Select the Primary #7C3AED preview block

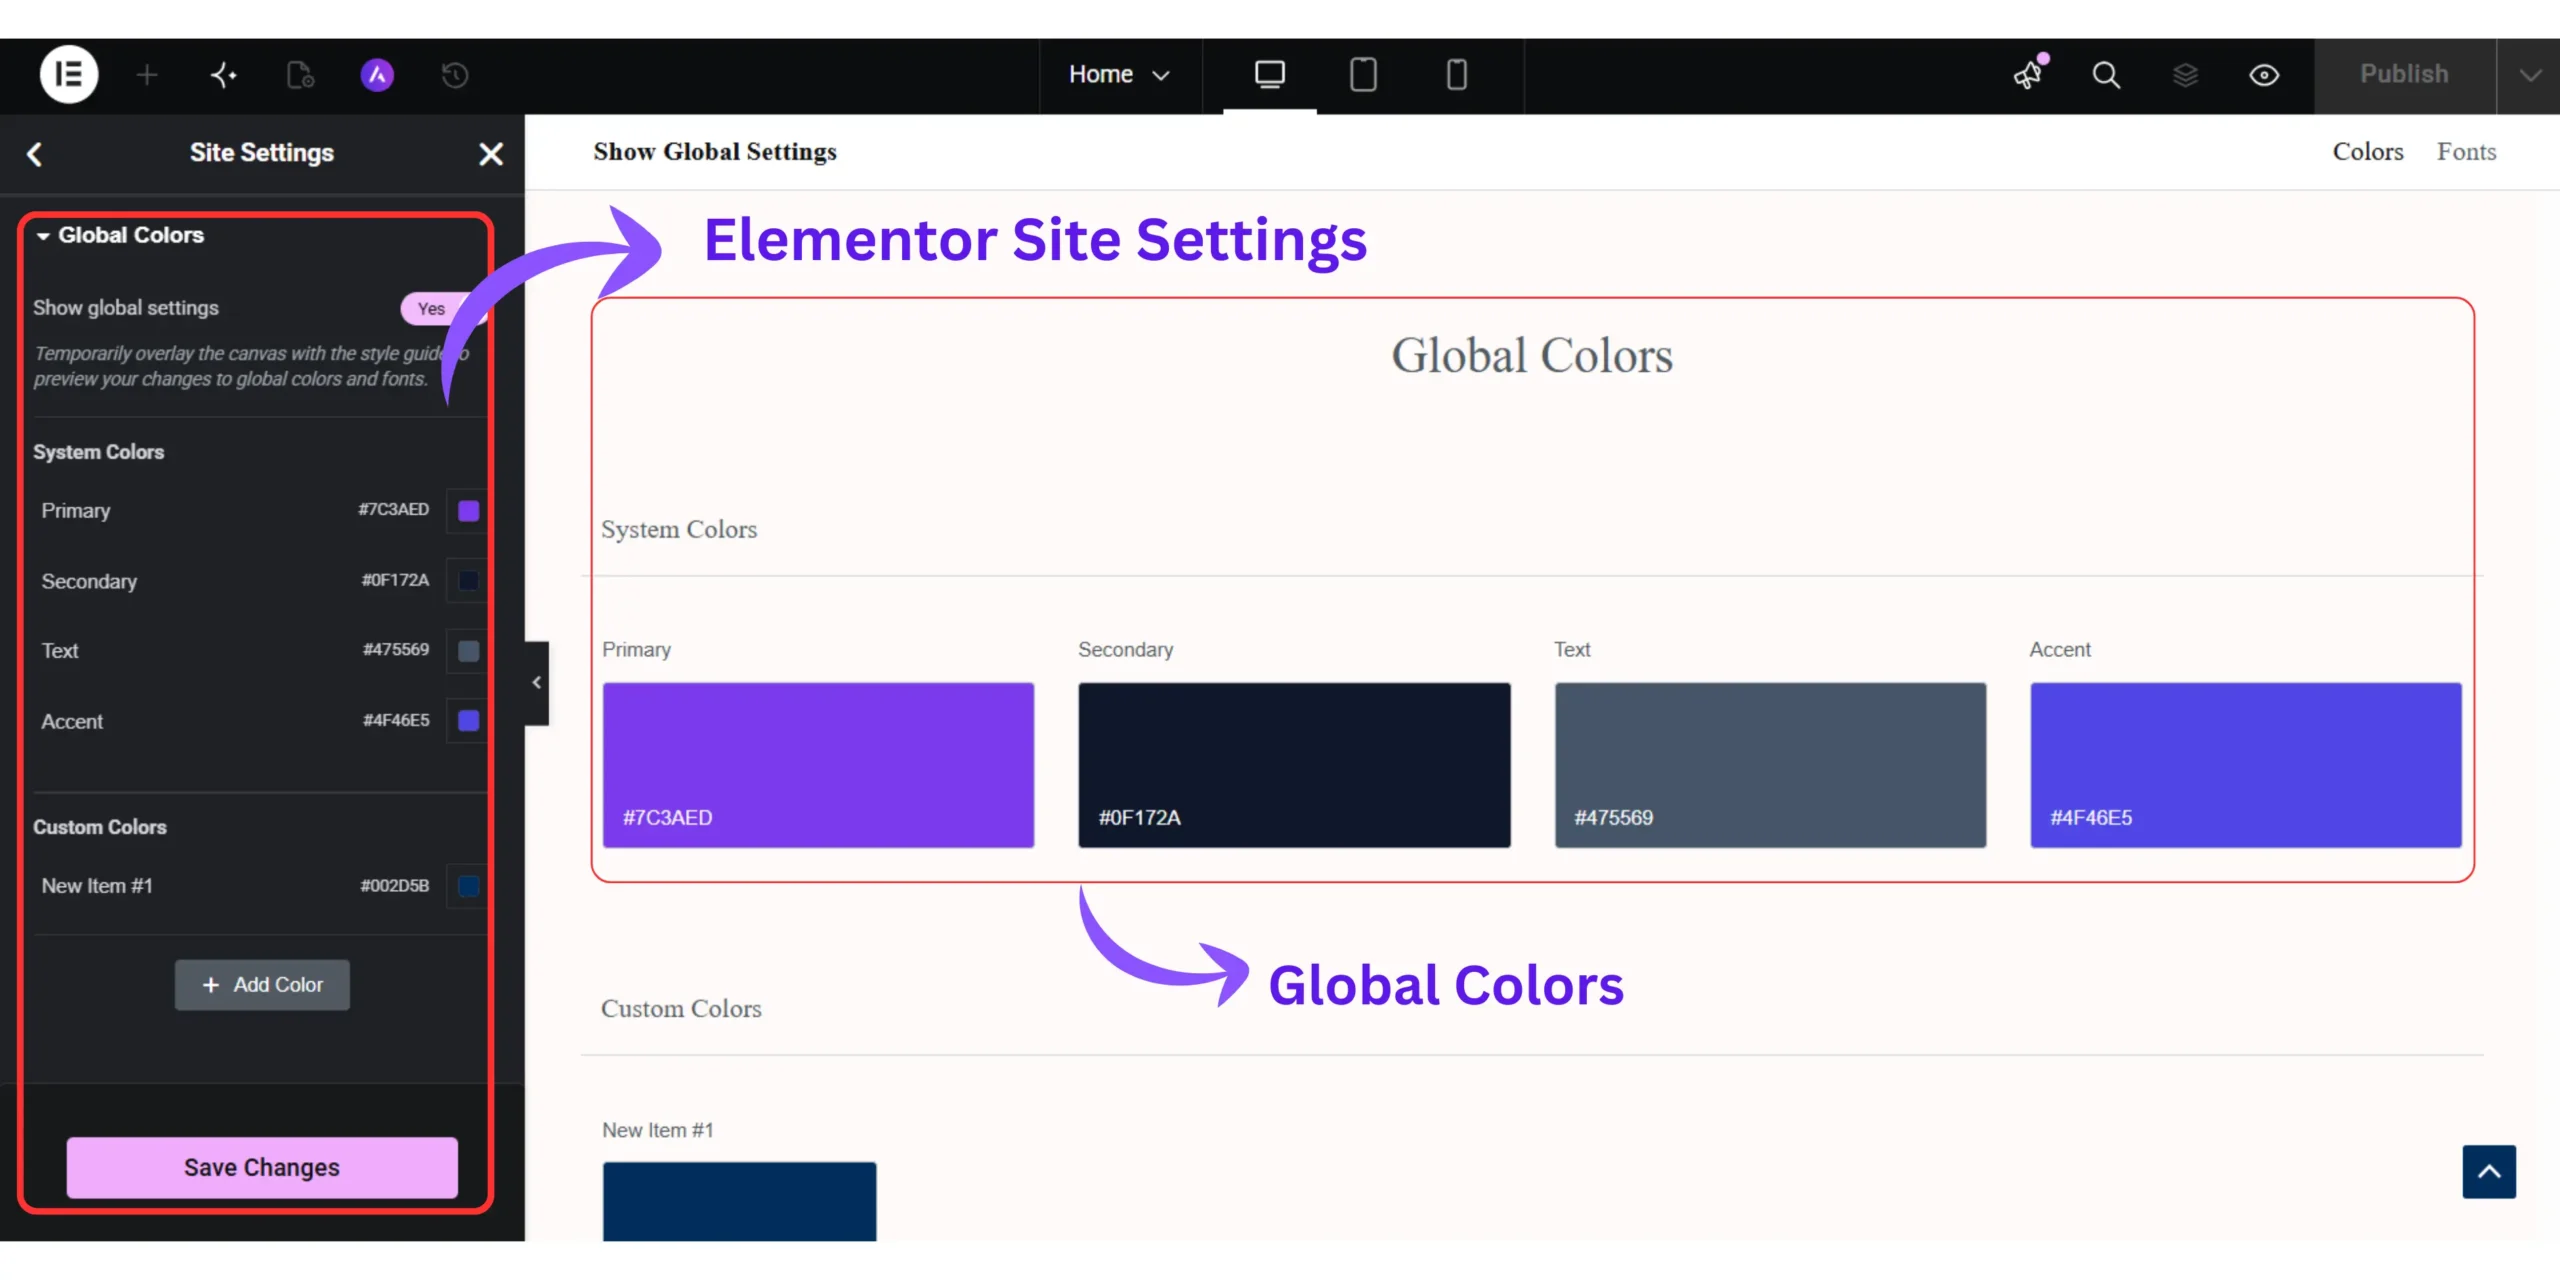click(818, 765)
